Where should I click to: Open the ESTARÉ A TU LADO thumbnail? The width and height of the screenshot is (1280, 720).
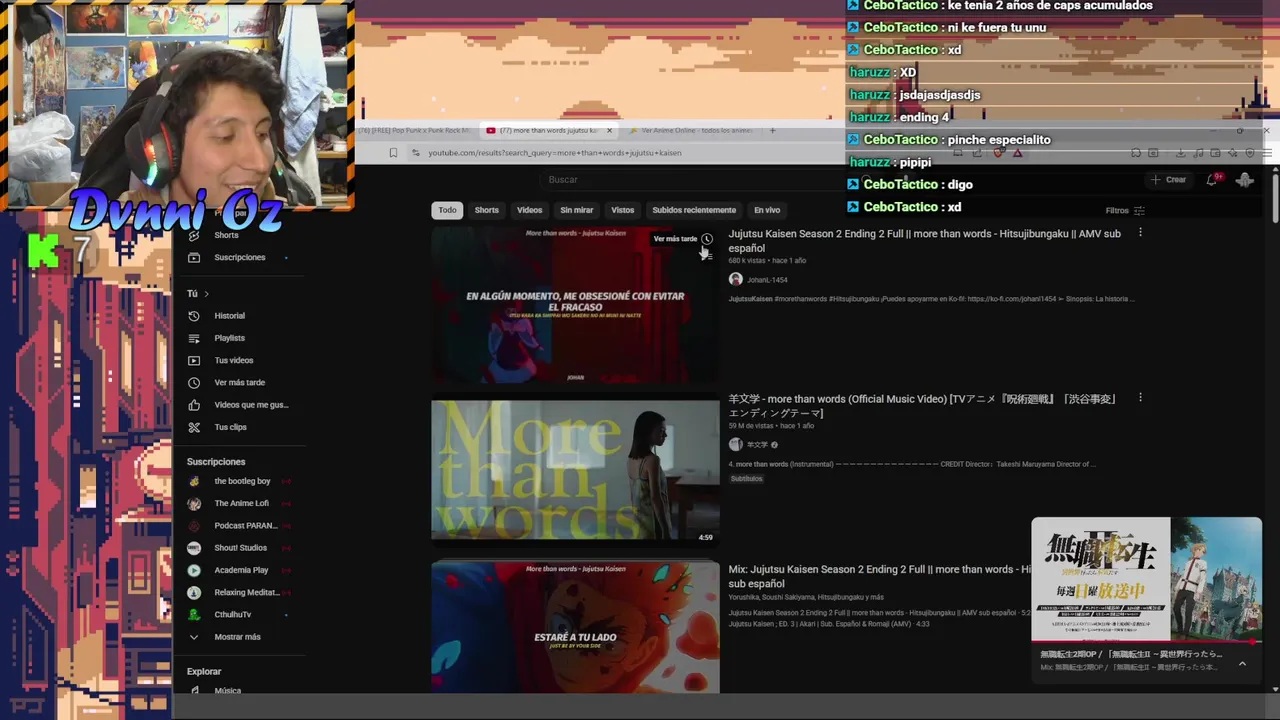coord(575,627)
